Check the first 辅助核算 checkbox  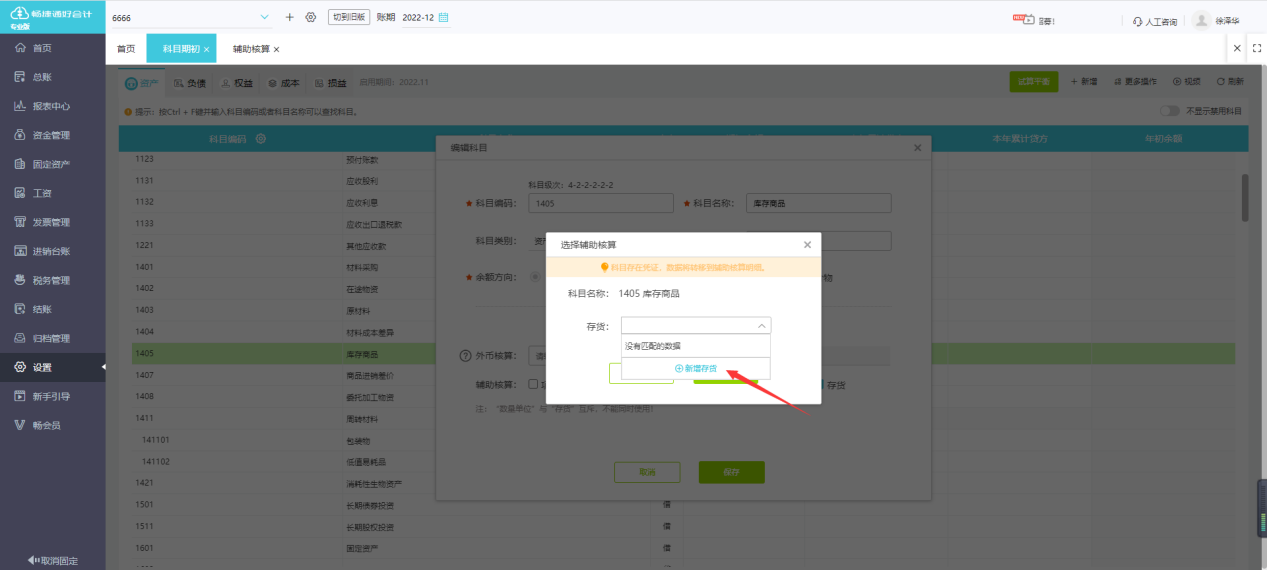pos(533,384)
